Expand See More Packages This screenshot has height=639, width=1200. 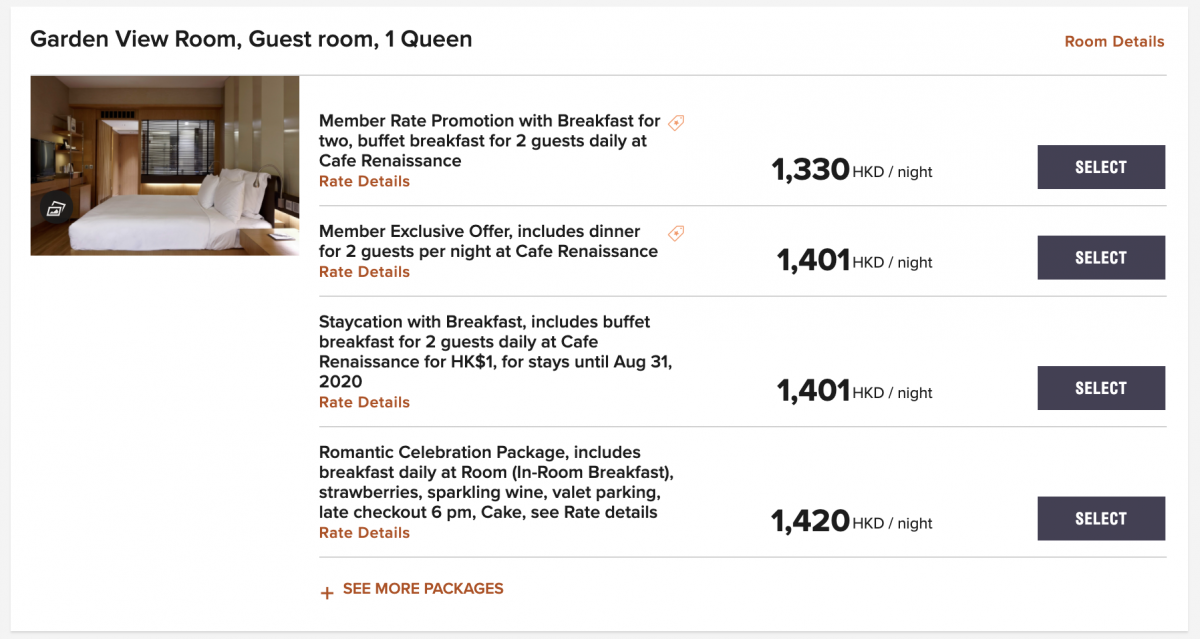tap(422, 589)
